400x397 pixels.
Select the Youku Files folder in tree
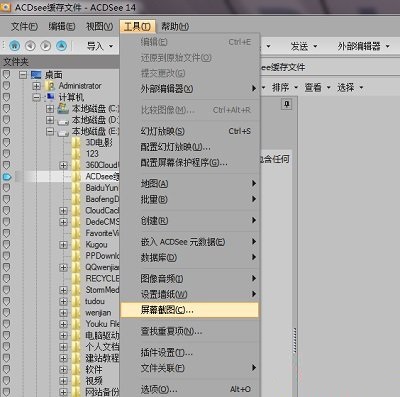click(x=102, y=324)
